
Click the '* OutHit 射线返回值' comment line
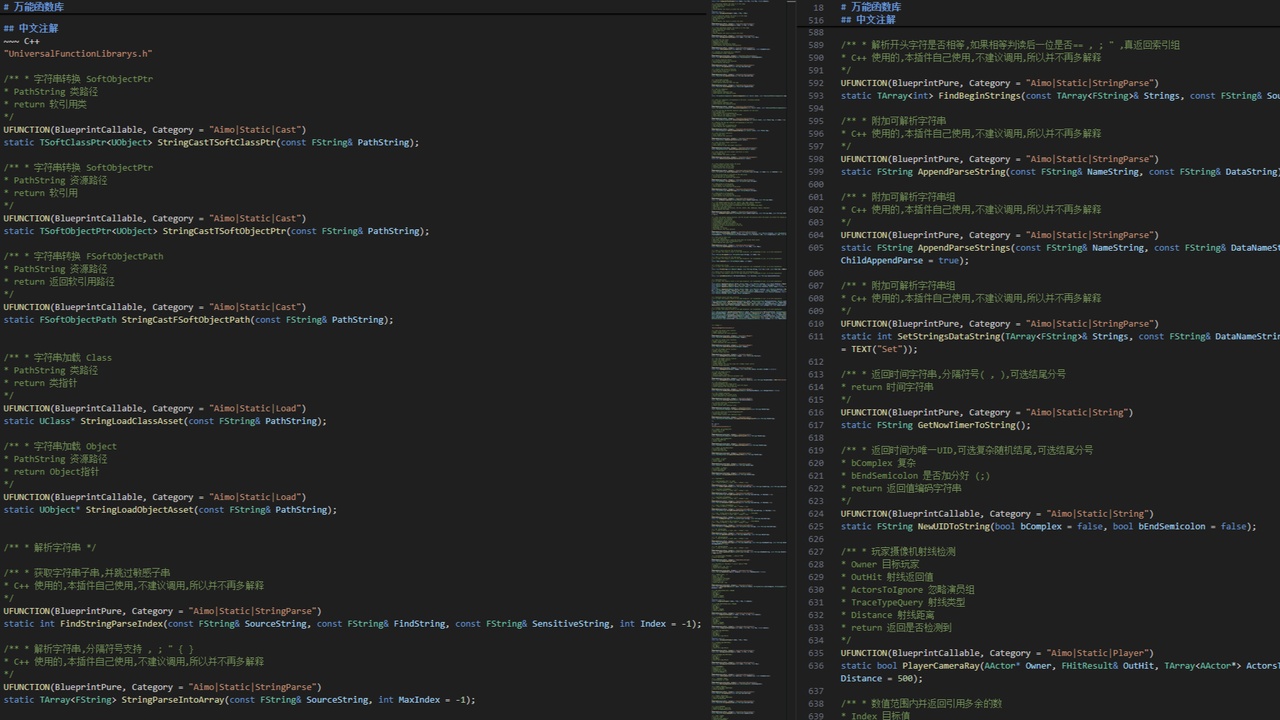(887, 578)
